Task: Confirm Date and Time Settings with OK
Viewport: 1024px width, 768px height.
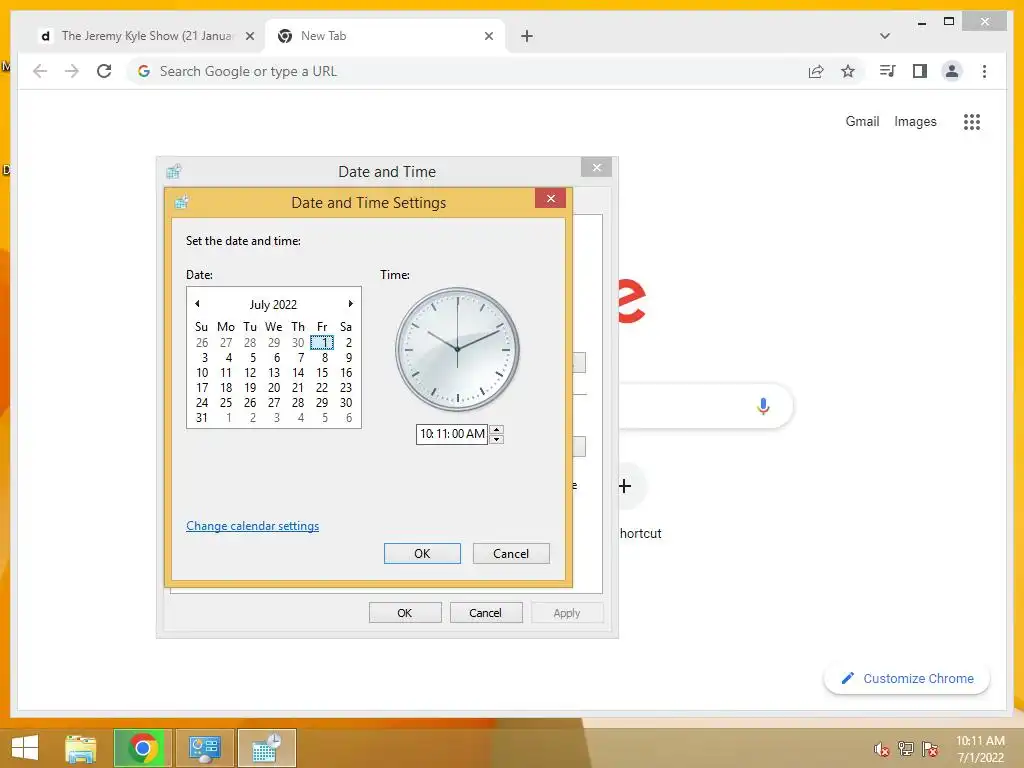Action: tap(422, 553)
